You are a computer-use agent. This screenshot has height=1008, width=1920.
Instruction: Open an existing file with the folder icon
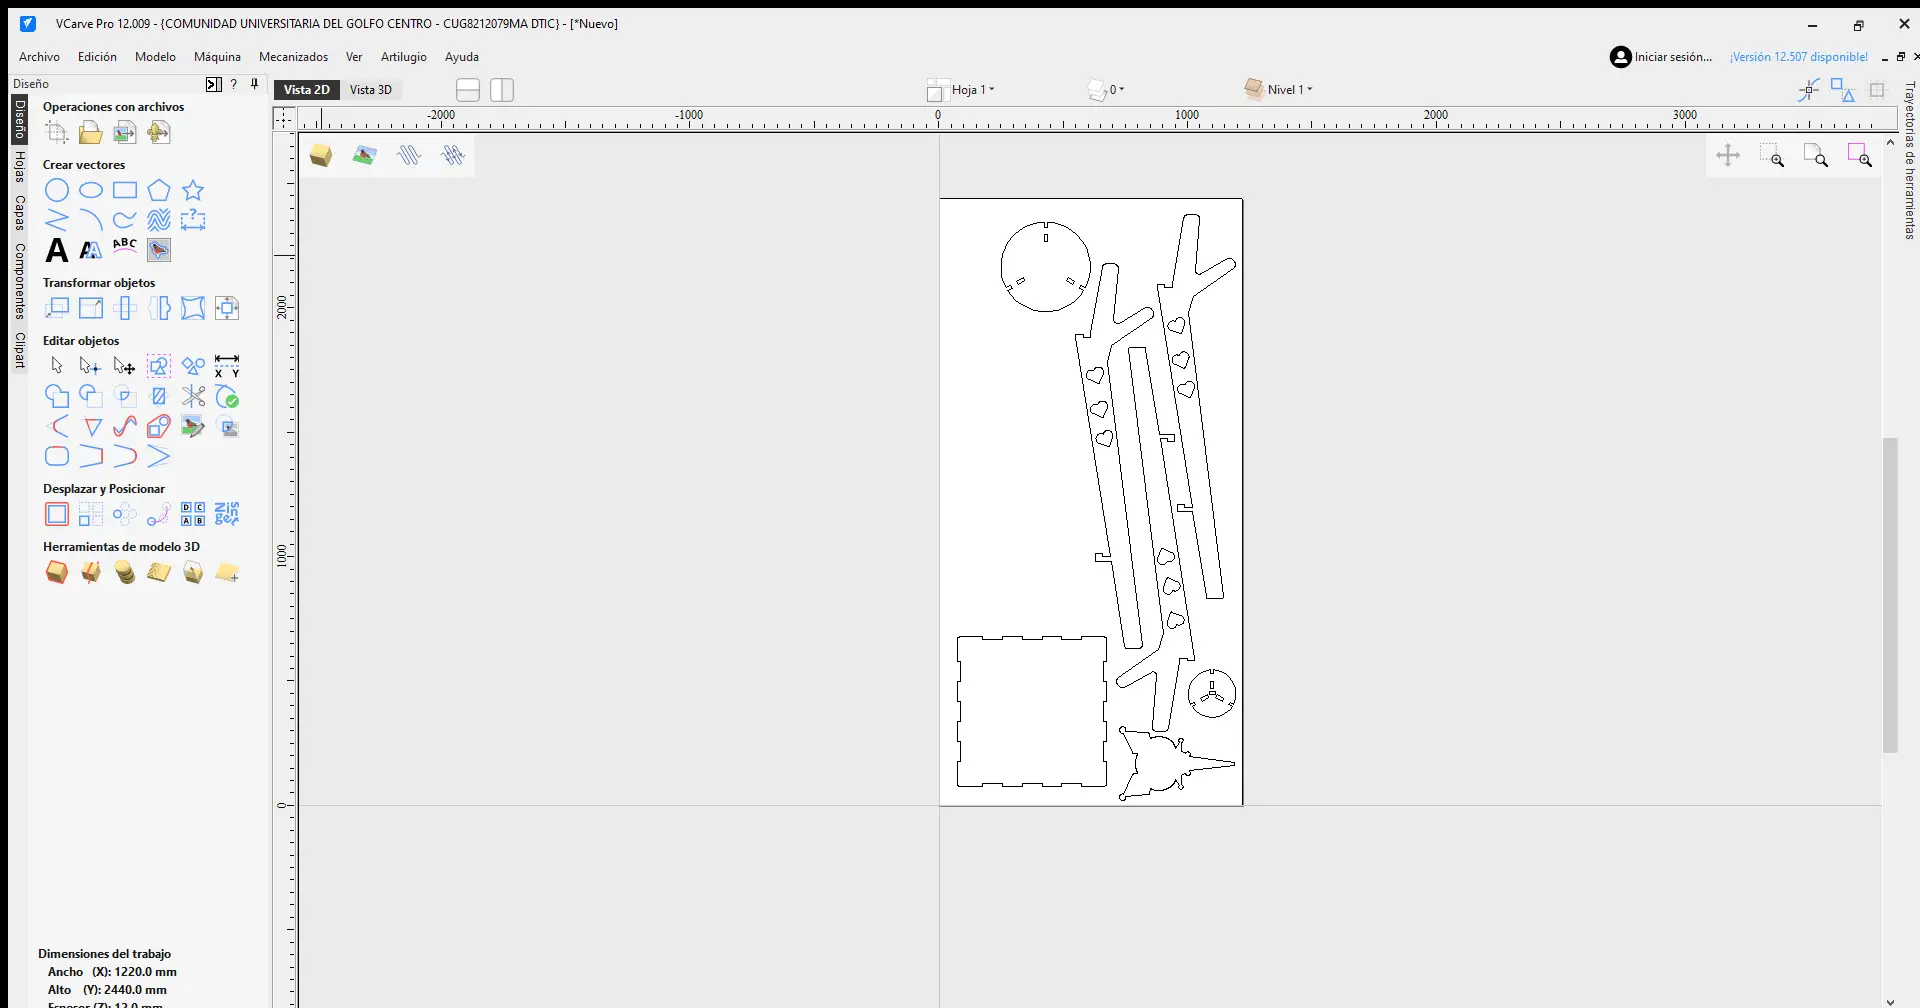tap(91, 132)
